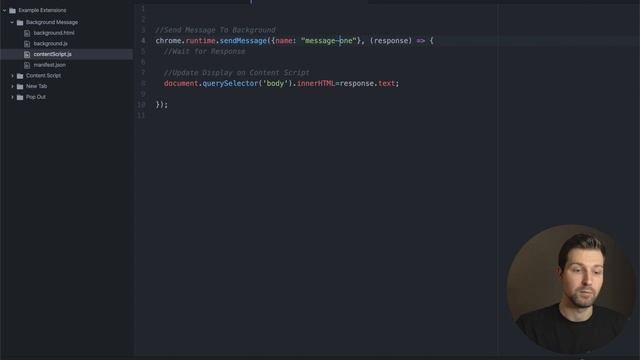Click the //Update Display on Content Script comment
The width and height of the screenshot is (640, 360).
237,73
